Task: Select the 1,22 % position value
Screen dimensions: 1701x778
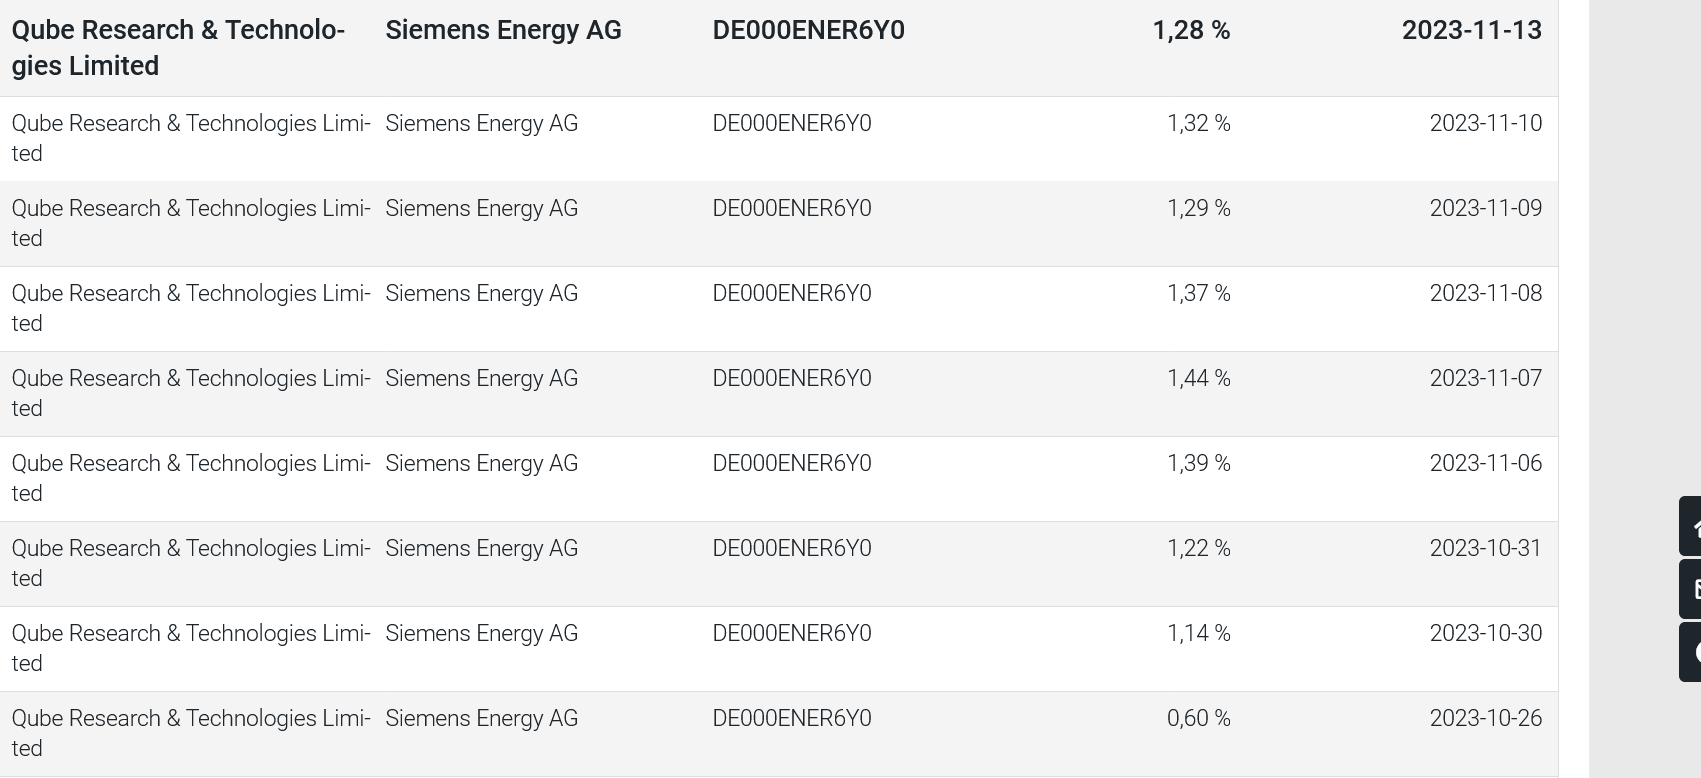Action: coord(1198,549)
